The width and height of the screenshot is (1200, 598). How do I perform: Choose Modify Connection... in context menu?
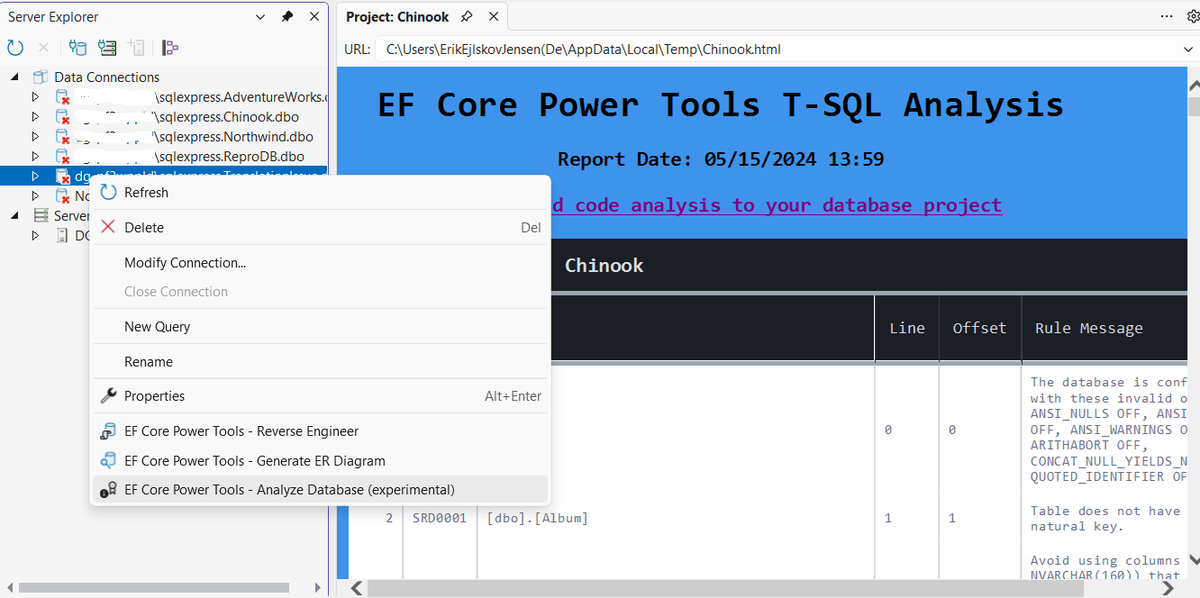(x=320, y=263)
